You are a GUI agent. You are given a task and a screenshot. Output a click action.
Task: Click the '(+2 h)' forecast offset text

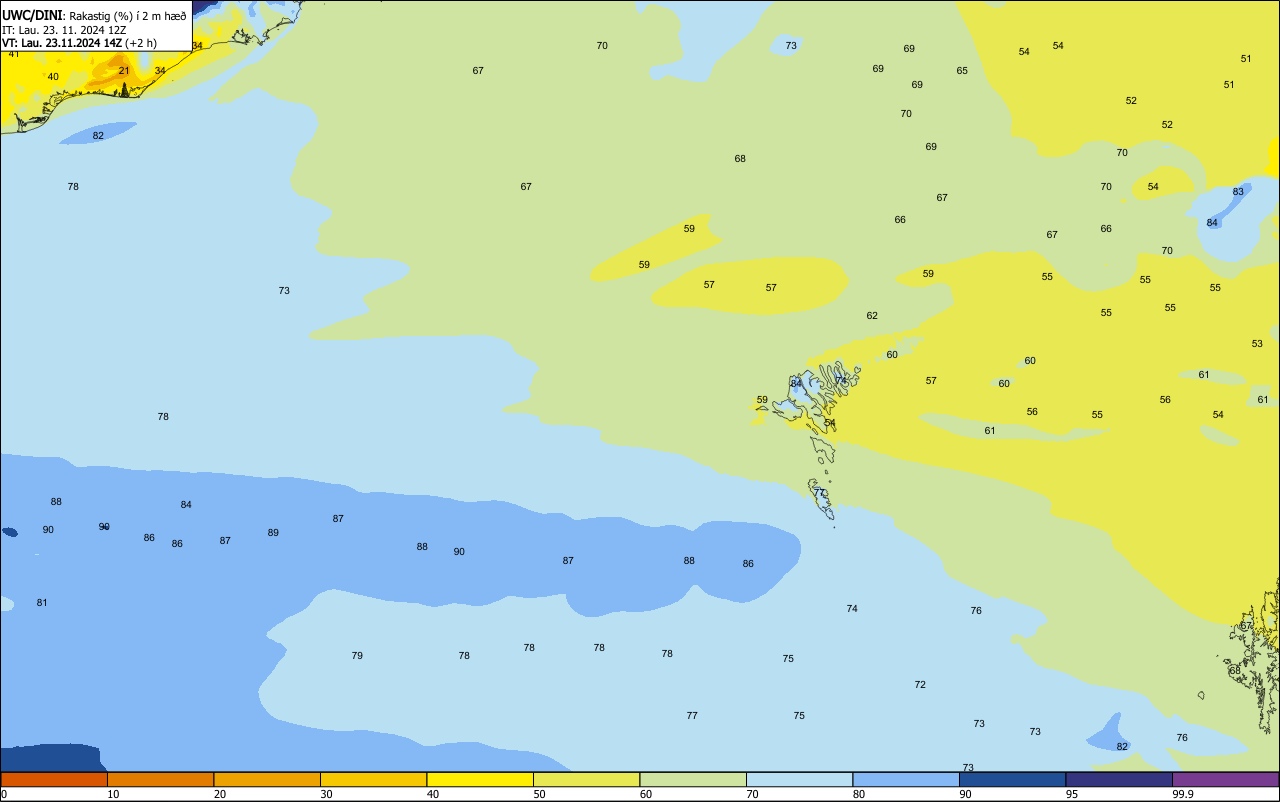click(x=141, y=43)
